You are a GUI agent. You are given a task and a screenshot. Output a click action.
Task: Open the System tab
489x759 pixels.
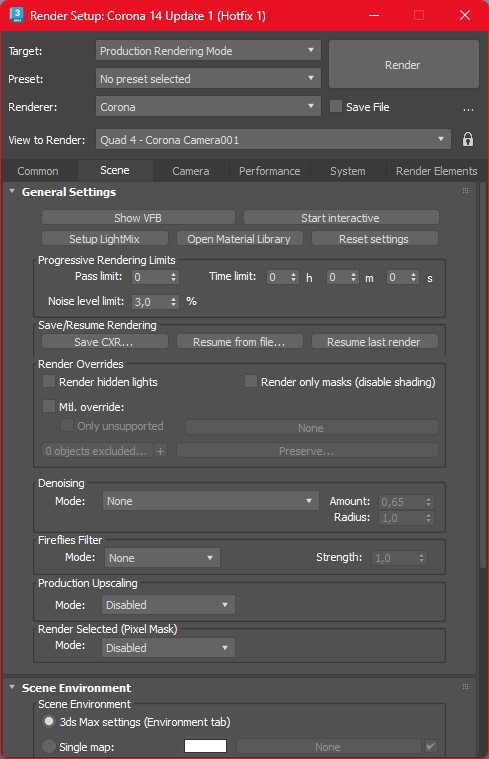[x=348, y=171]
